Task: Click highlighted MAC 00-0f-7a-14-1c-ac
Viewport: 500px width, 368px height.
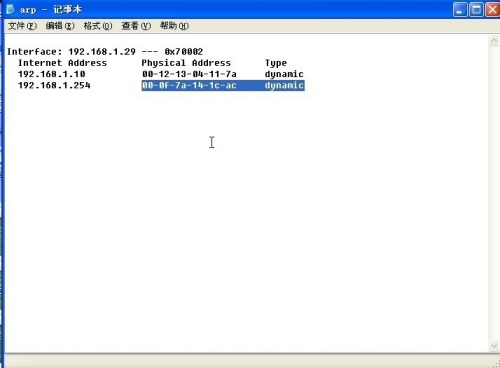Action: coord(189,85)
